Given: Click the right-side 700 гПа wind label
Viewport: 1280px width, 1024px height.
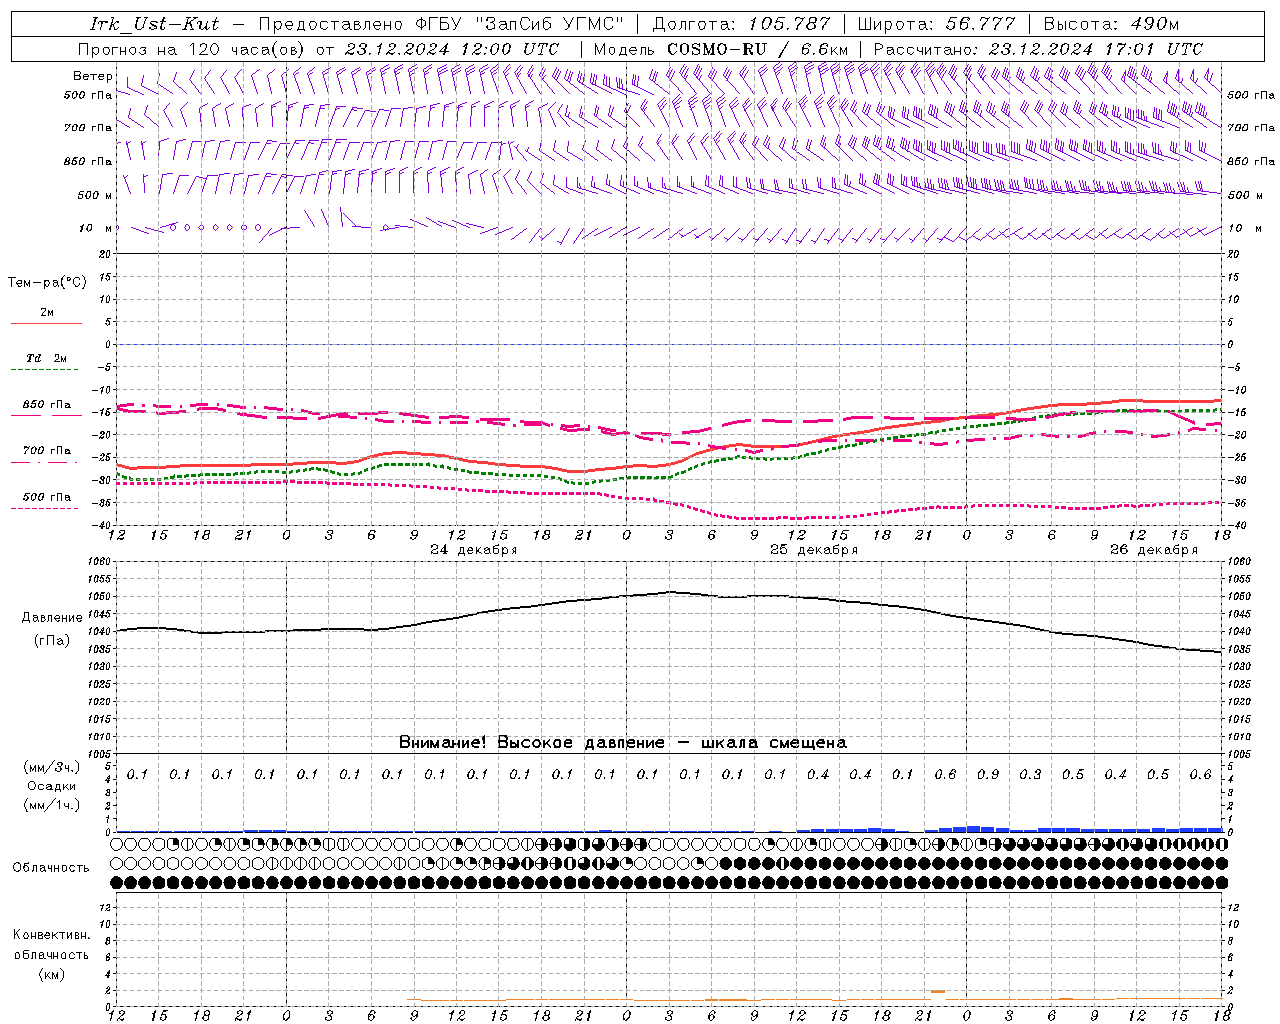Looking at the screenshot, I should pyautogui.click(x=1251, y=128).
